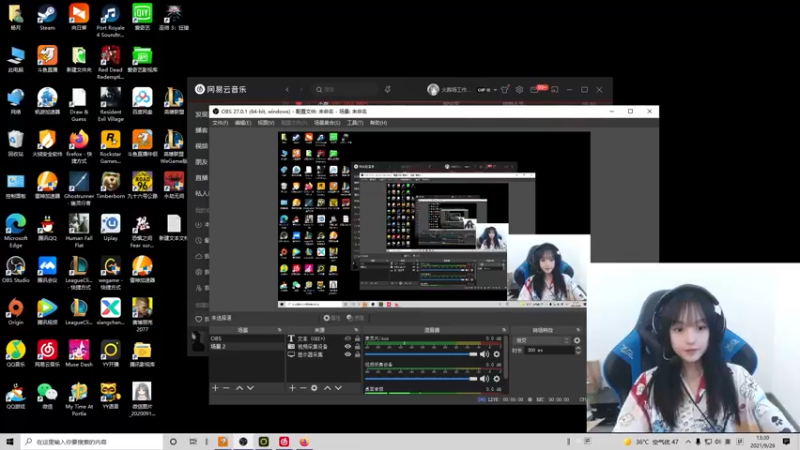Image resolution: width=800 pixels, height=450 pixels.
Task: Open Uplay desktop shortcut
Action: point(110,228)
